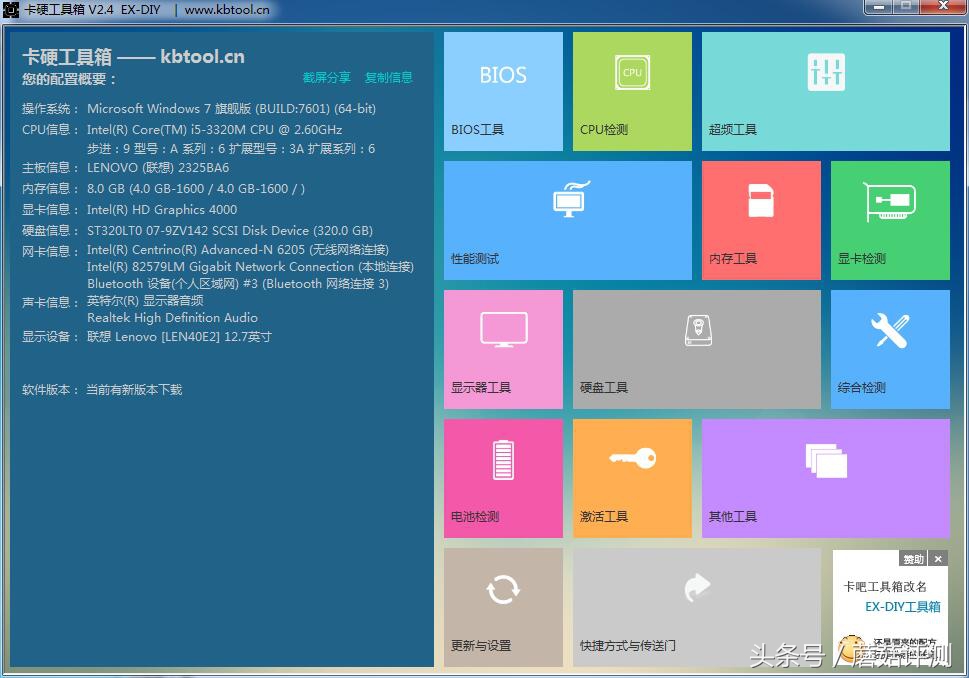Launch CPU检测 (CPU Detection)
This screenshot has width=969, height=678.
point(631,90)
